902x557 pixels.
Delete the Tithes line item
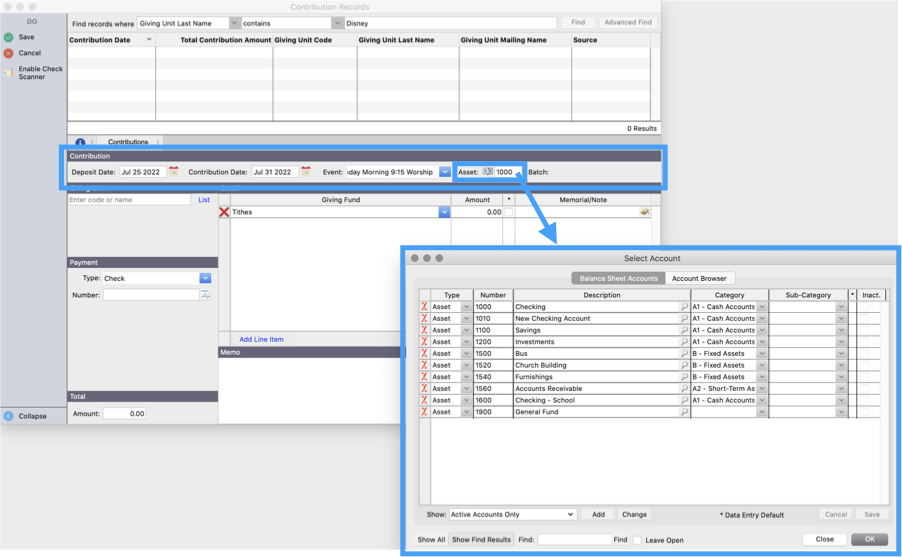coord(224,212)
